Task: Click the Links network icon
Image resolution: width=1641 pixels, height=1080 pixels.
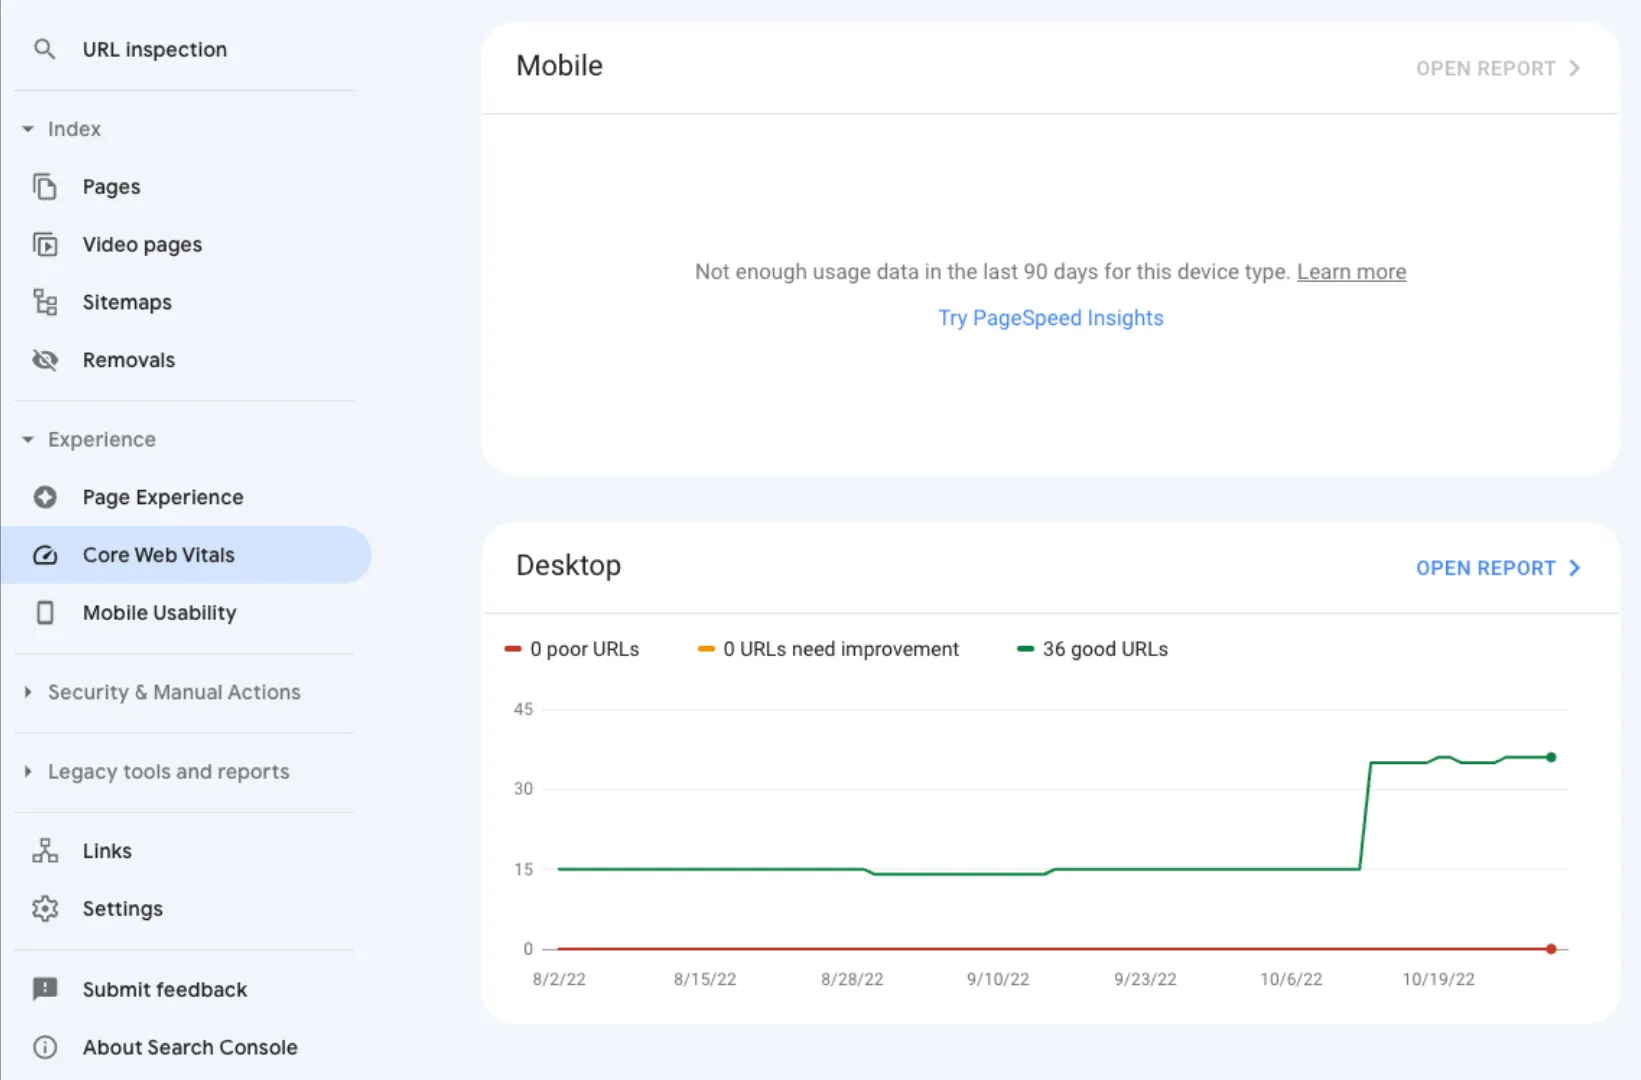Action: click(45, 851)
